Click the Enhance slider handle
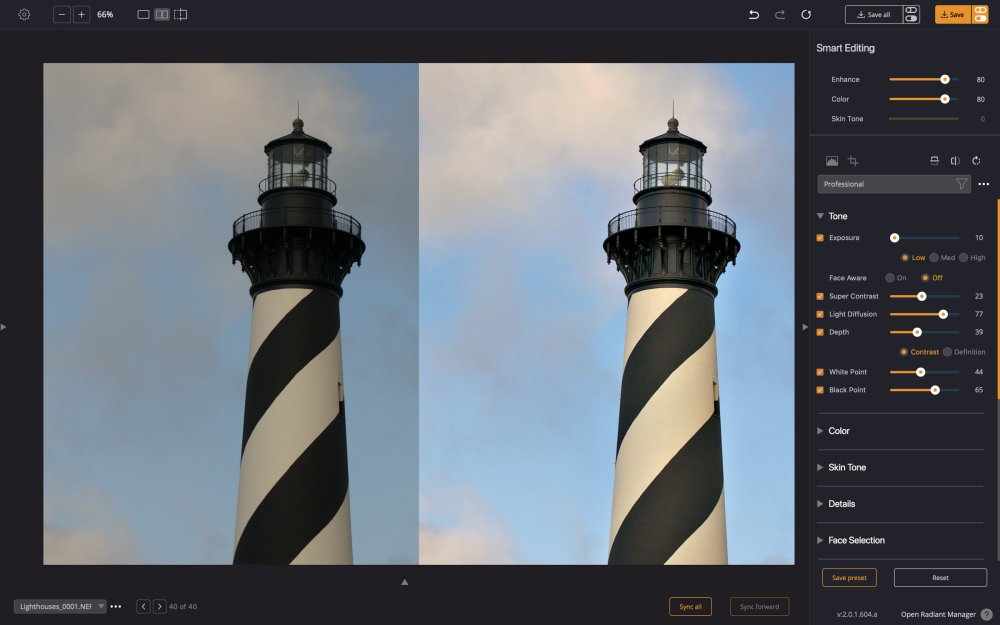1000x625 pixels. [x=945, y=80]
